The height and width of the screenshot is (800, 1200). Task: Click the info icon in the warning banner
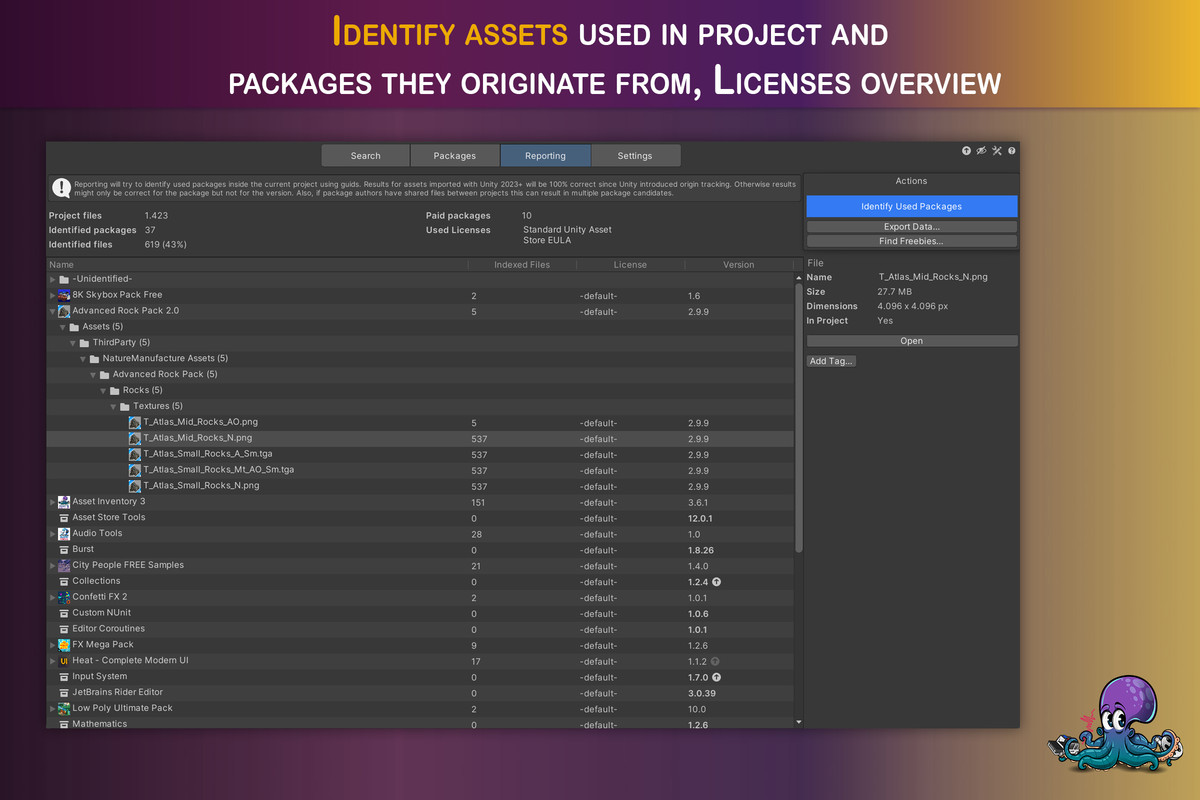[60, 186]
